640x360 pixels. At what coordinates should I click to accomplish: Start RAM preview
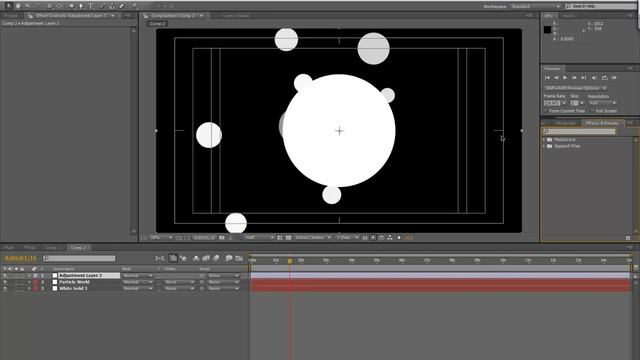pos(614,78)
